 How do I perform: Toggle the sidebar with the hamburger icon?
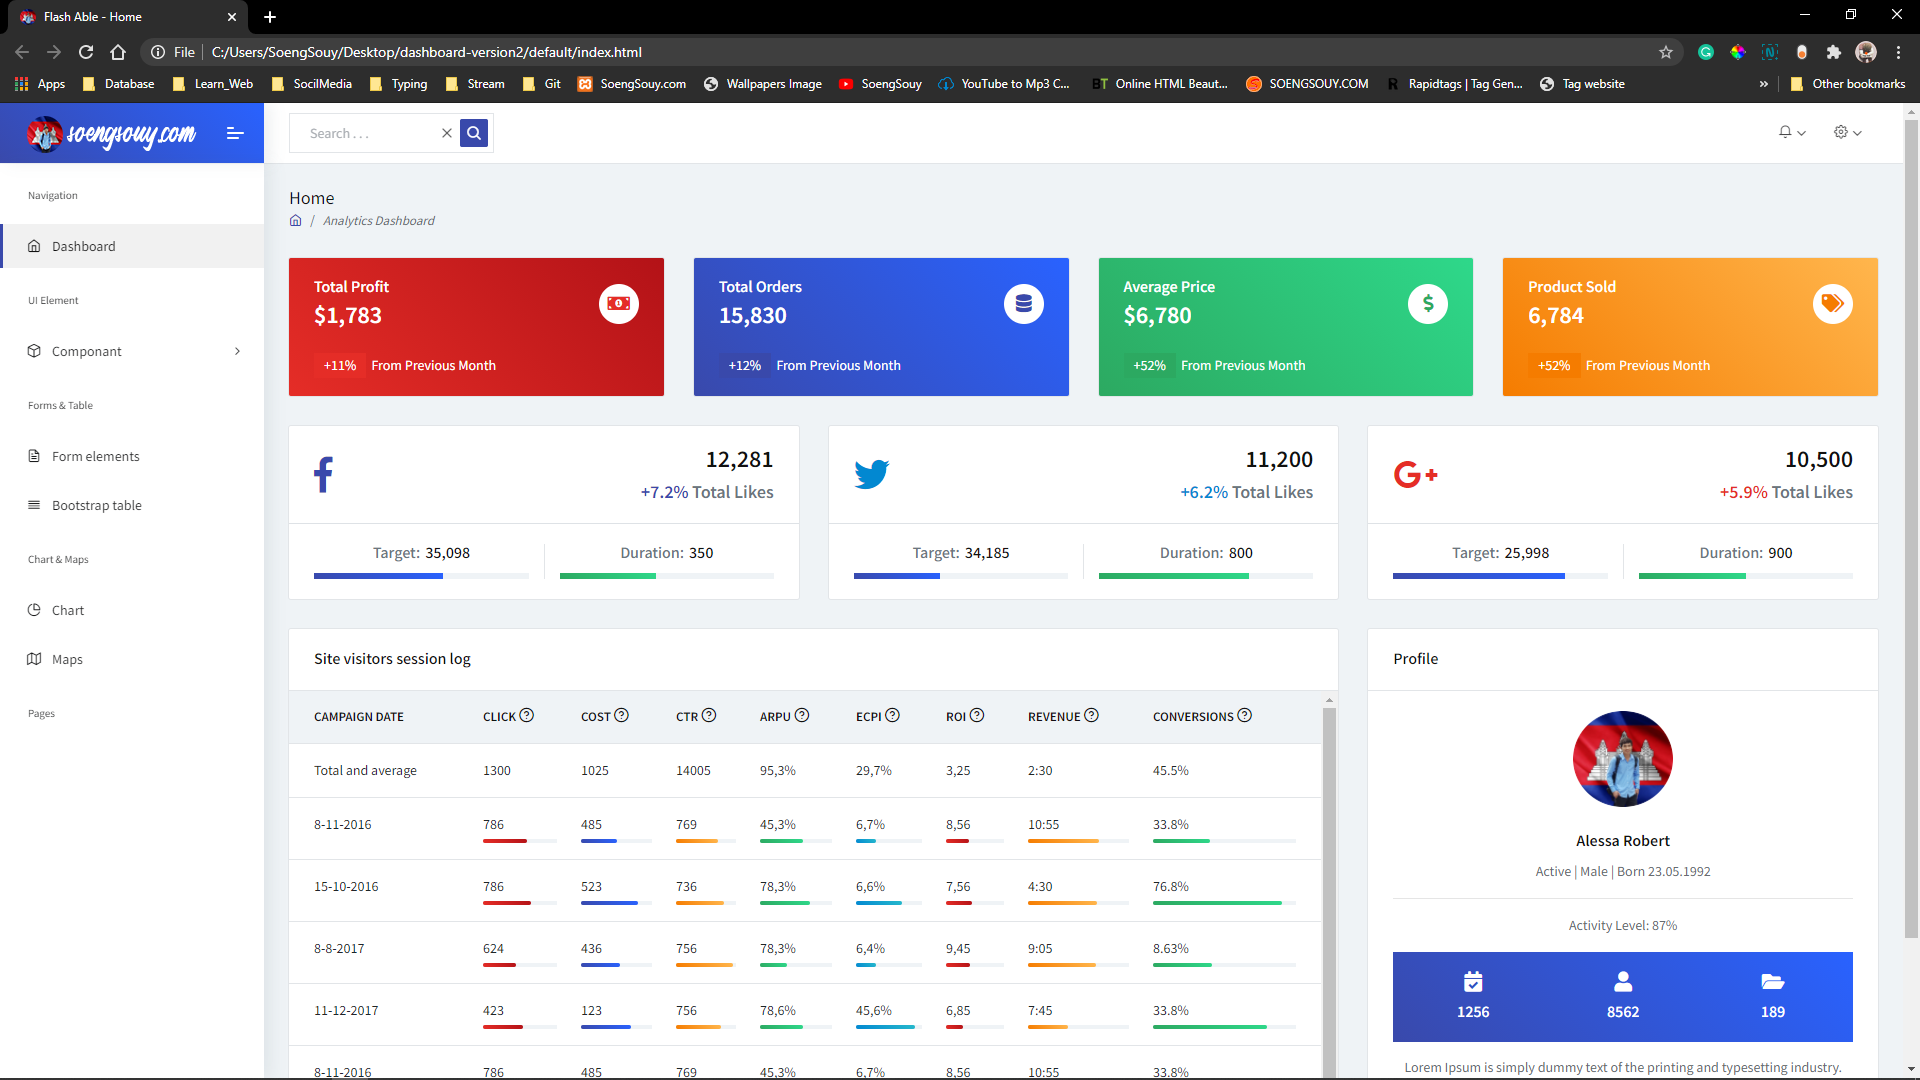point(235,133)
